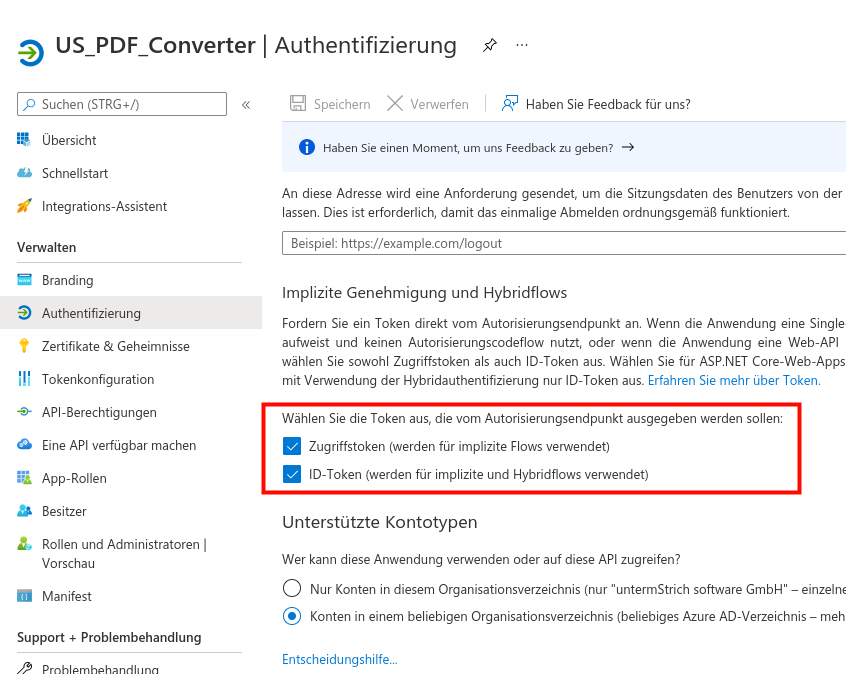846x674 pixels.
Task: Click the API-Berechtigungen arrow icon
Action: point(22,412)
